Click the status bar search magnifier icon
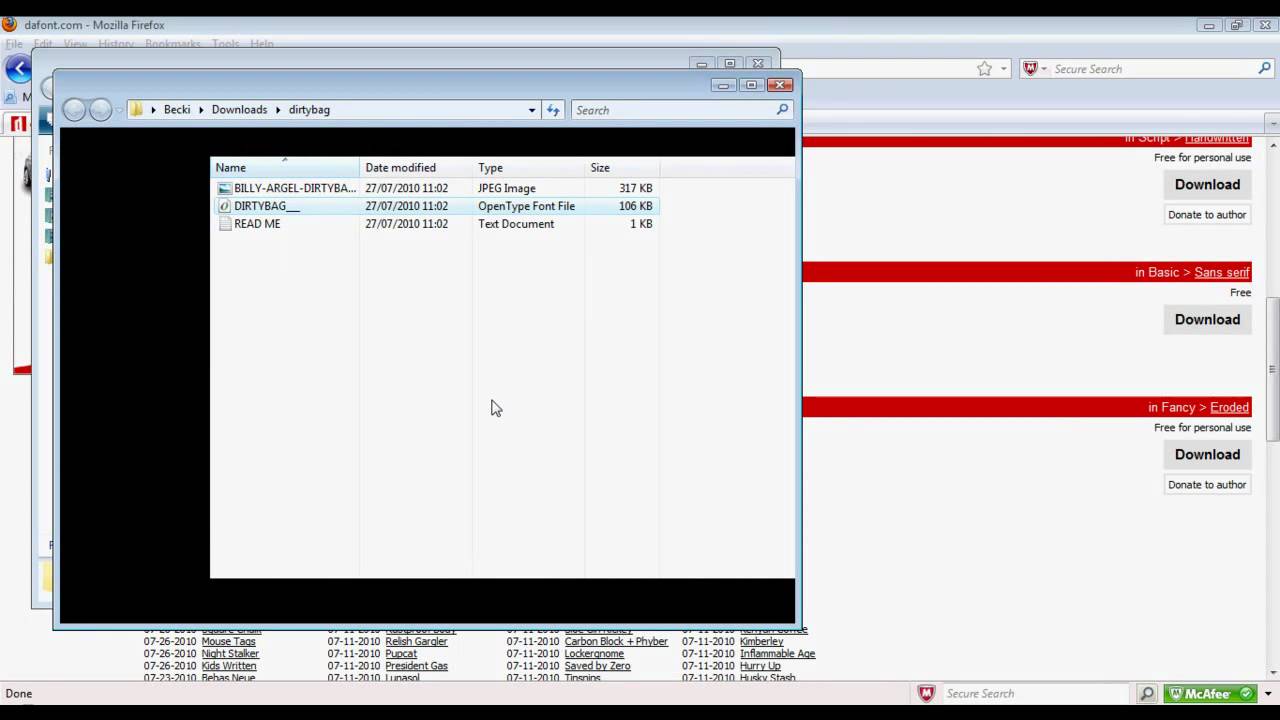This screenshot has width=1280, height=720. (1147, 693)
